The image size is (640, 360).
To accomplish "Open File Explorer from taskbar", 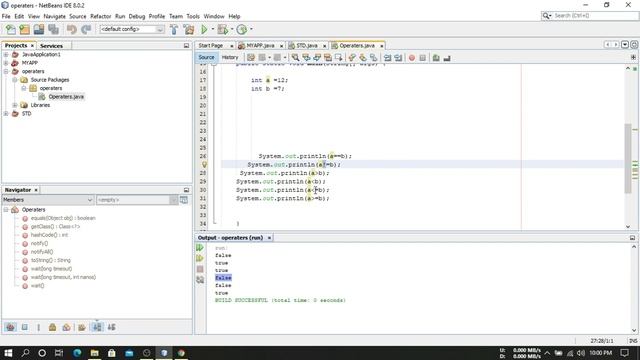I will point(94,353).
